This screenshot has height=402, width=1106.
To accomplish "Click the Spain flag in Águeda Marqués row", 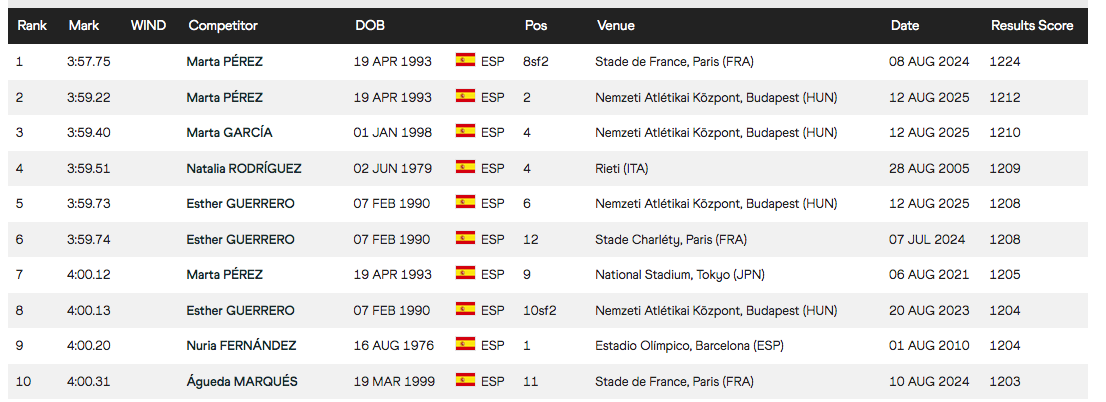I will click(x=465, y=380).
